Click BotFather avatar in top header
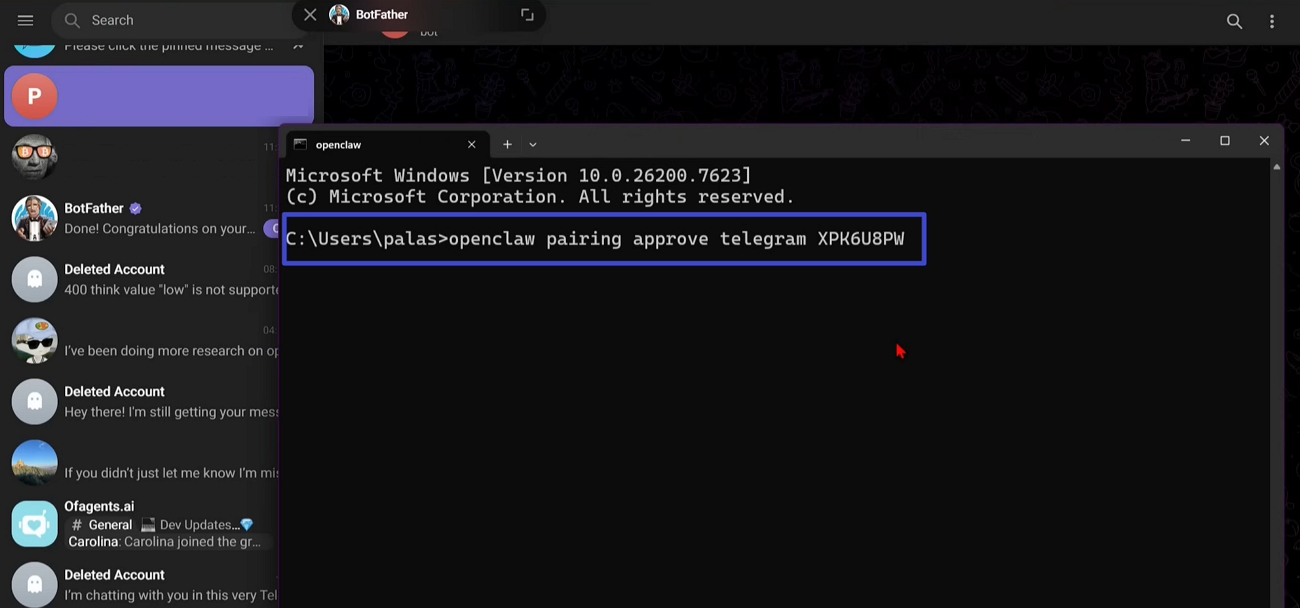Image resolution: width=1300 pixels, height=608 pixels. [x=339, y=15]
